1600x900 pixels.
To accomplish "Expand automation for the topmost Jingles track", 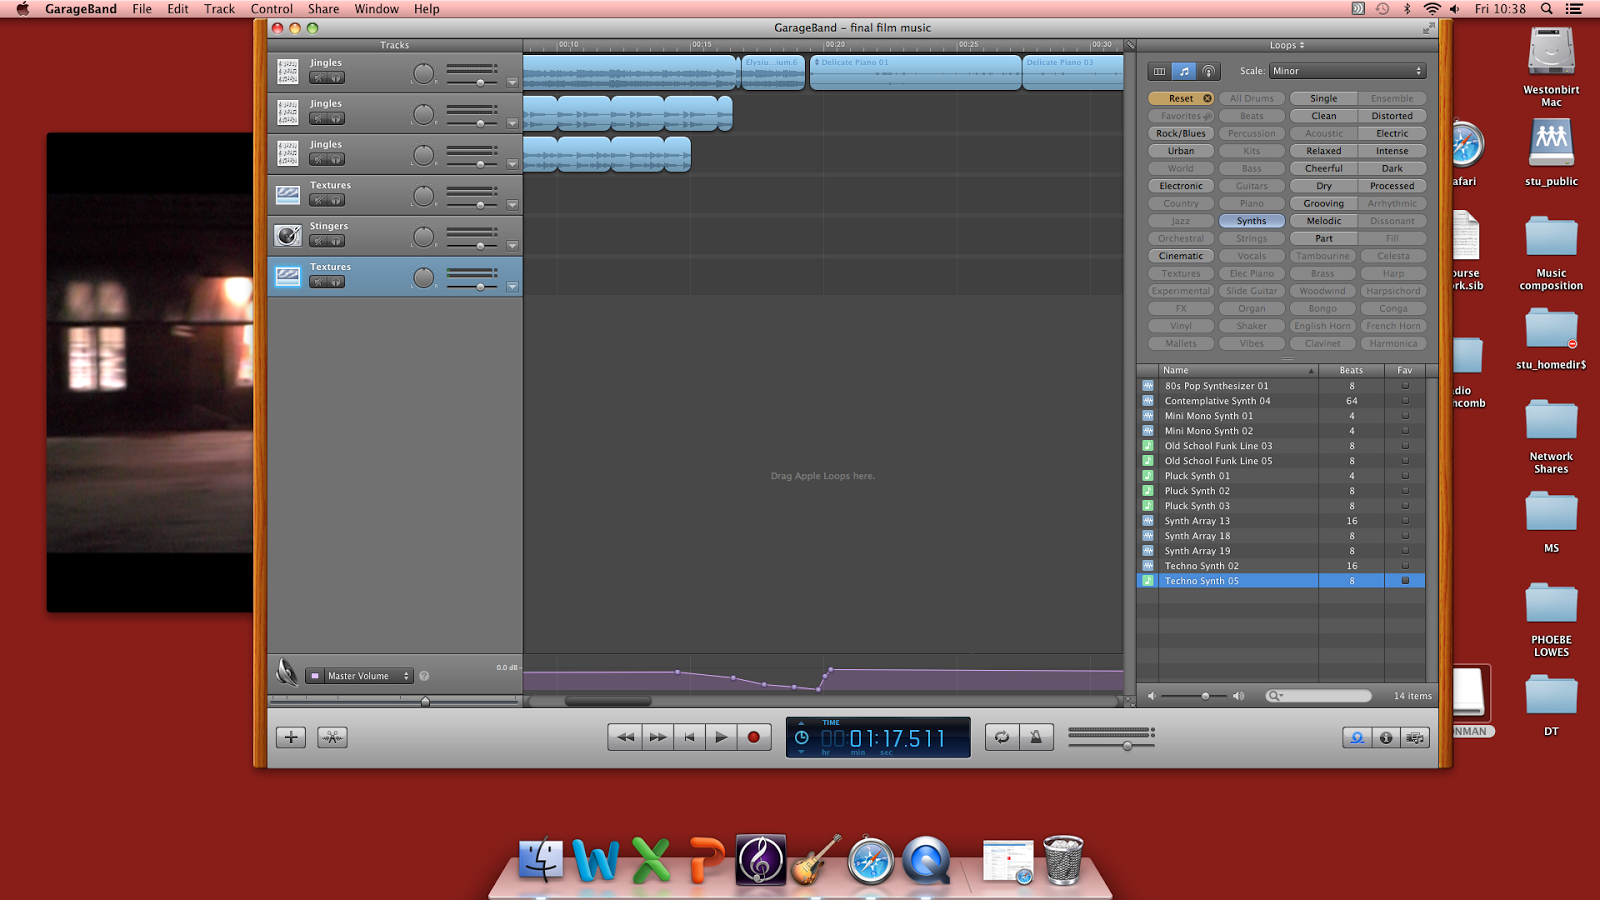I will click(x=512, y=83).
